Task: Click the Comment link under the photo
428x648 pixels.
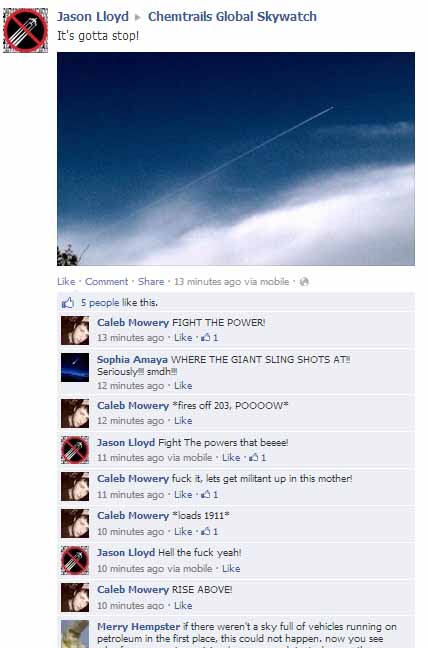Action: (x=107, y=281)
